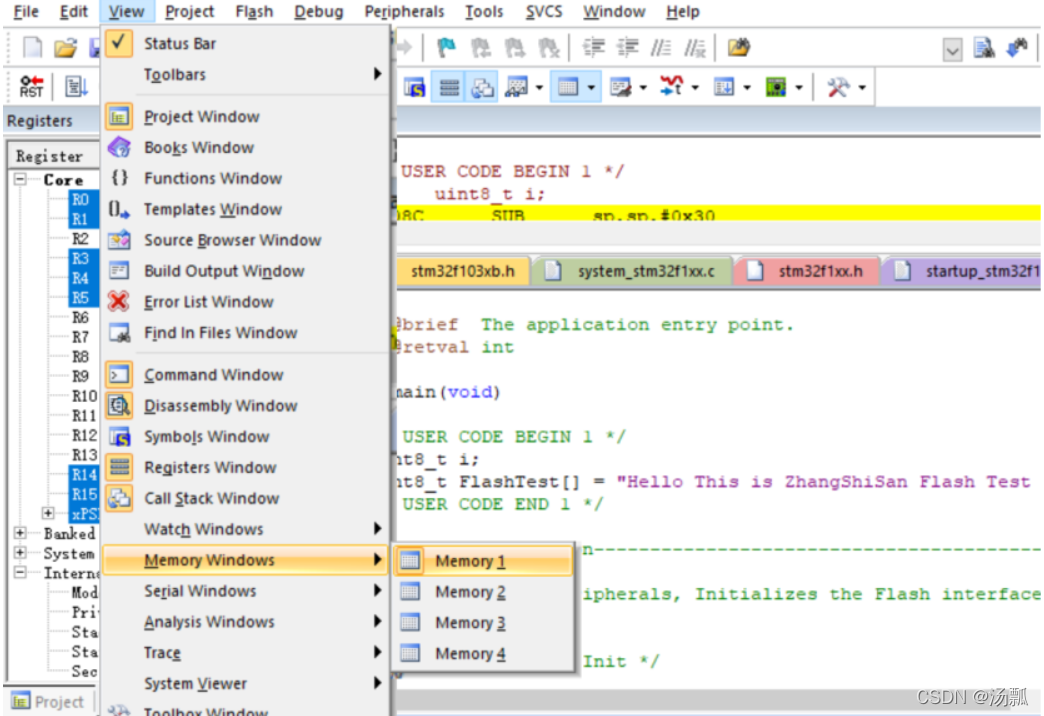The height and width of the screenshot is (716, 1044).
Task: Click the Trace Windows toolbar icon
Action: pyautogui.click(x=724, y=87)
